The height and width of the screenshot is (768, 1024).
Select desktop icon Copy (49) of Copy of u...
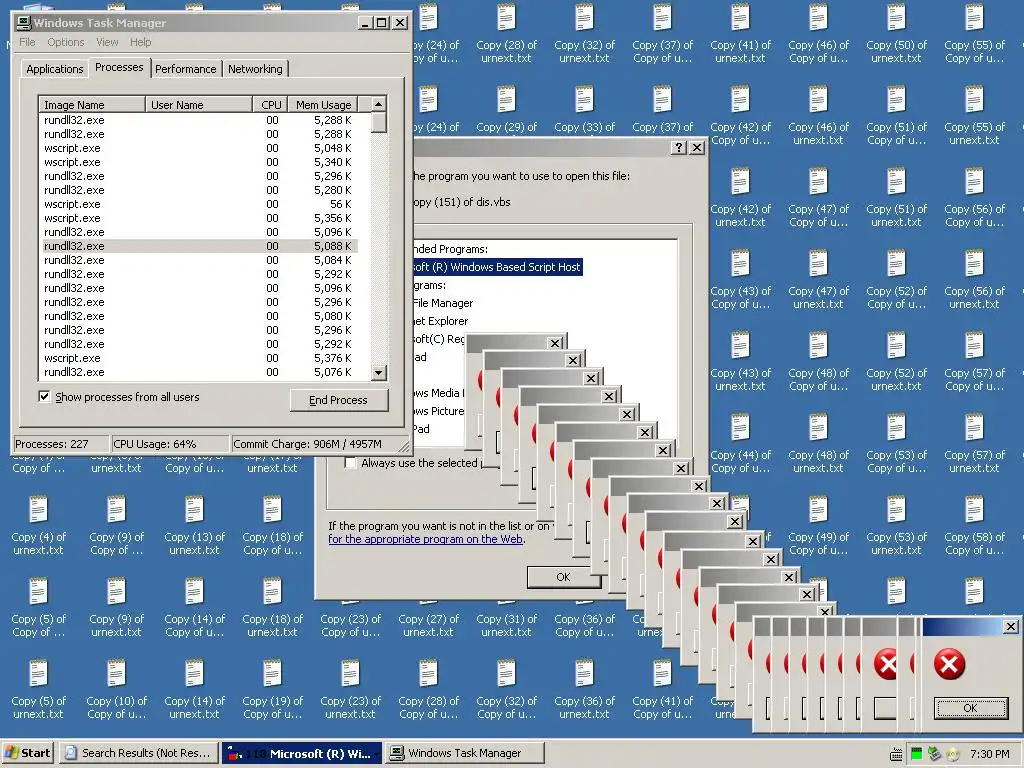point(818,524)
